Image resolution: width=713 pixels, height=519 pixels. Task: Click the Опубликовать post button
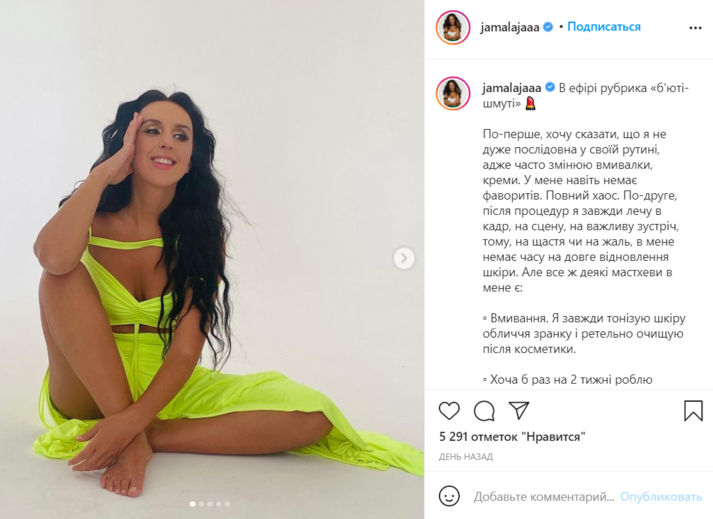click(x=661, y=497)
